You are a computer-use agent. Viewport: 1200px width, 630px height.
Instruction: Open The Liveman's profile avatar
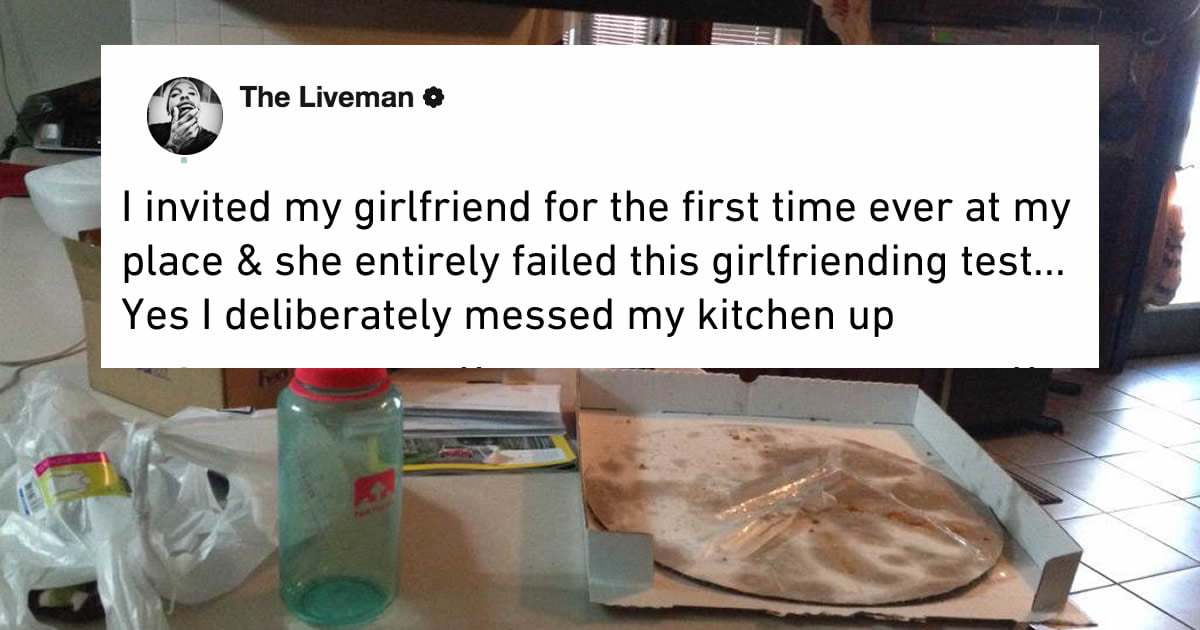(x=185, y=115)
